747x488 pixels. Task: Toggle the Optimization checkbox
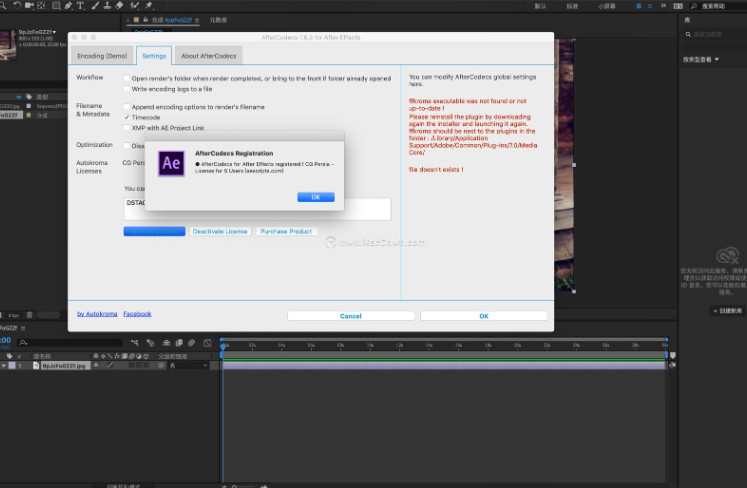pyautogui.click(x=126, y=146)
